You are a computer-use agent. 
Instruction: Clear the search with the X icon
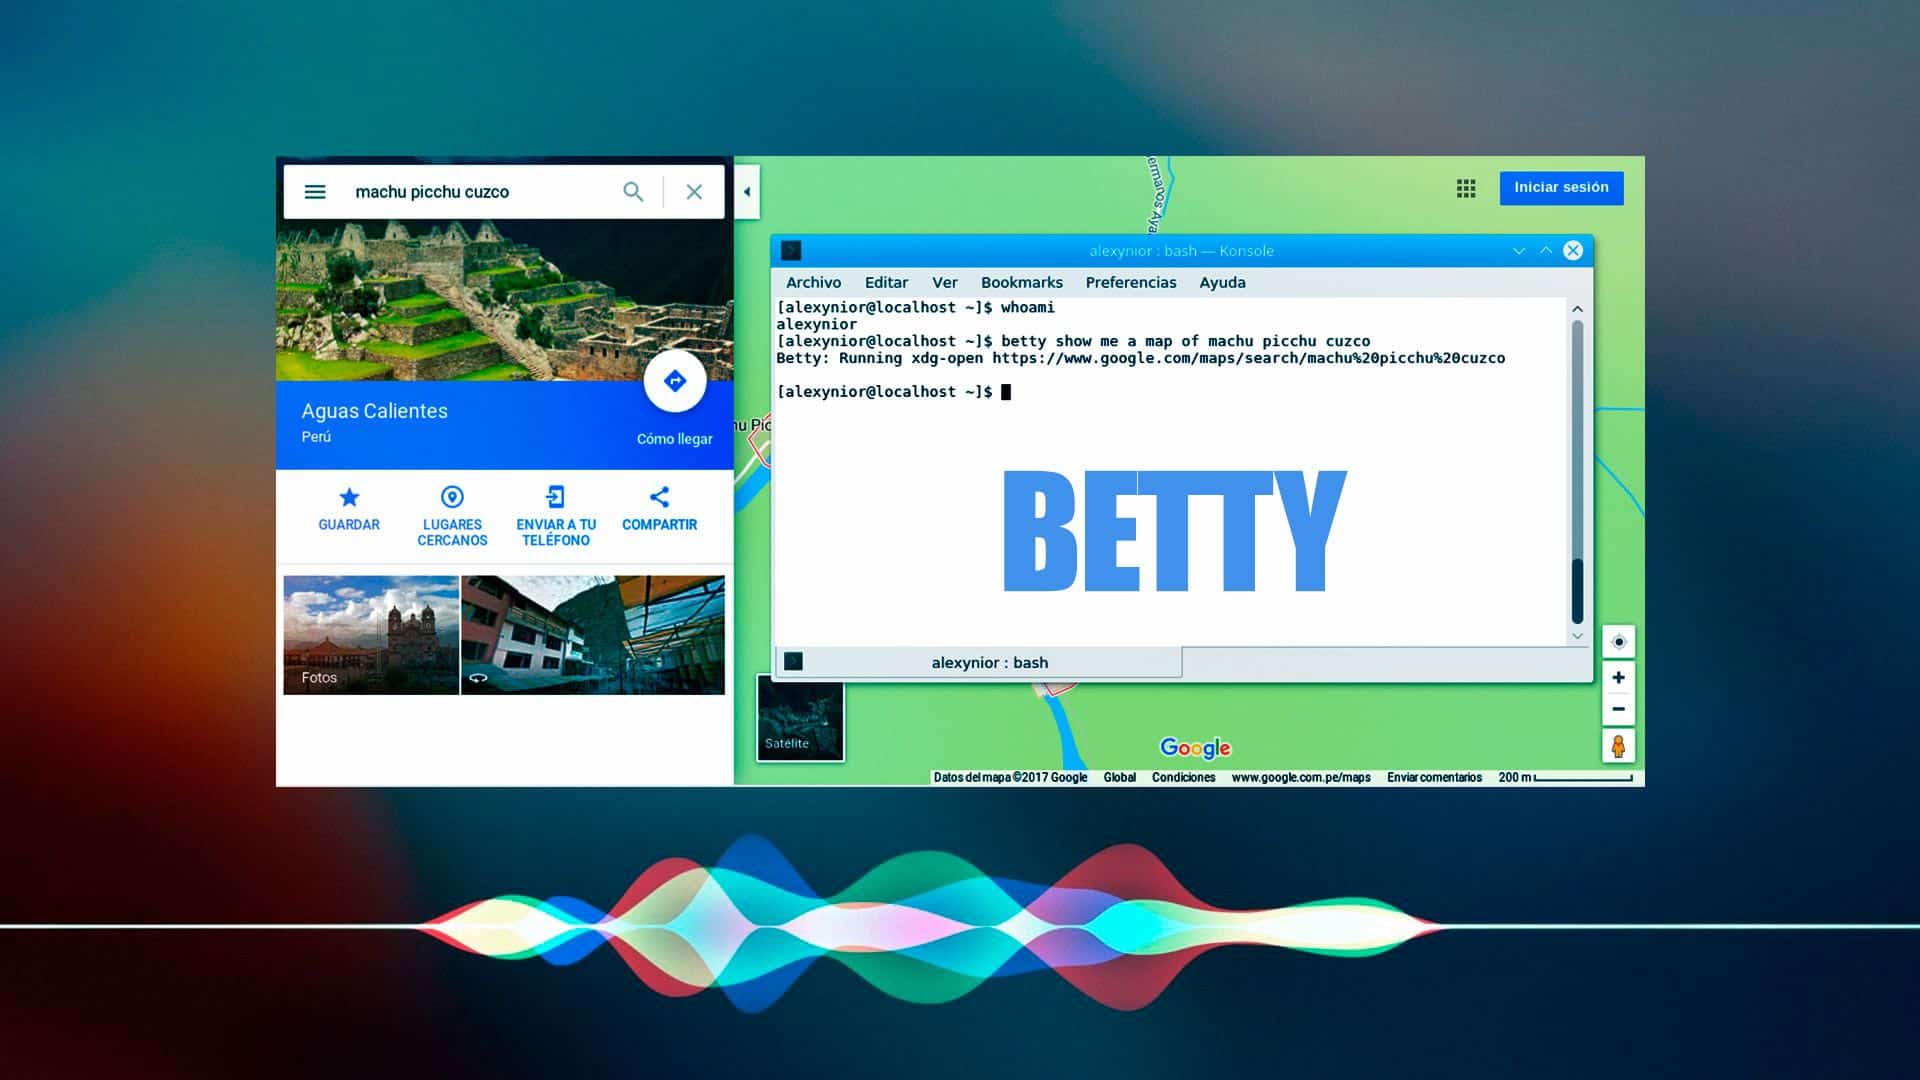coord(694,191)
